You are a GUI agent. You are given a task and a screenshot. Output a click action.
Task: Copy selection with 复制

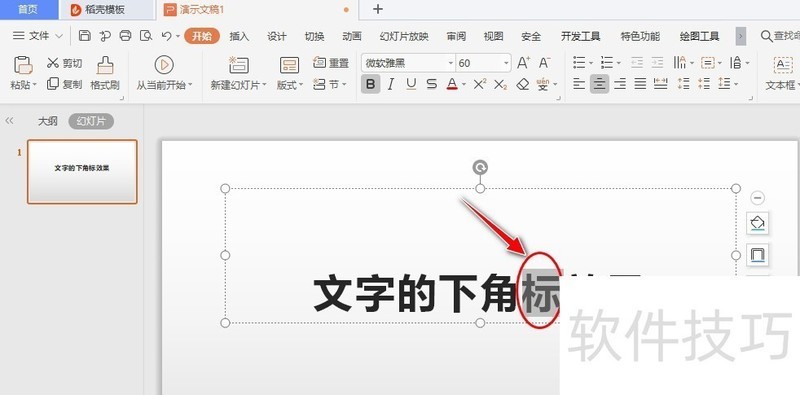pos(64,84)
